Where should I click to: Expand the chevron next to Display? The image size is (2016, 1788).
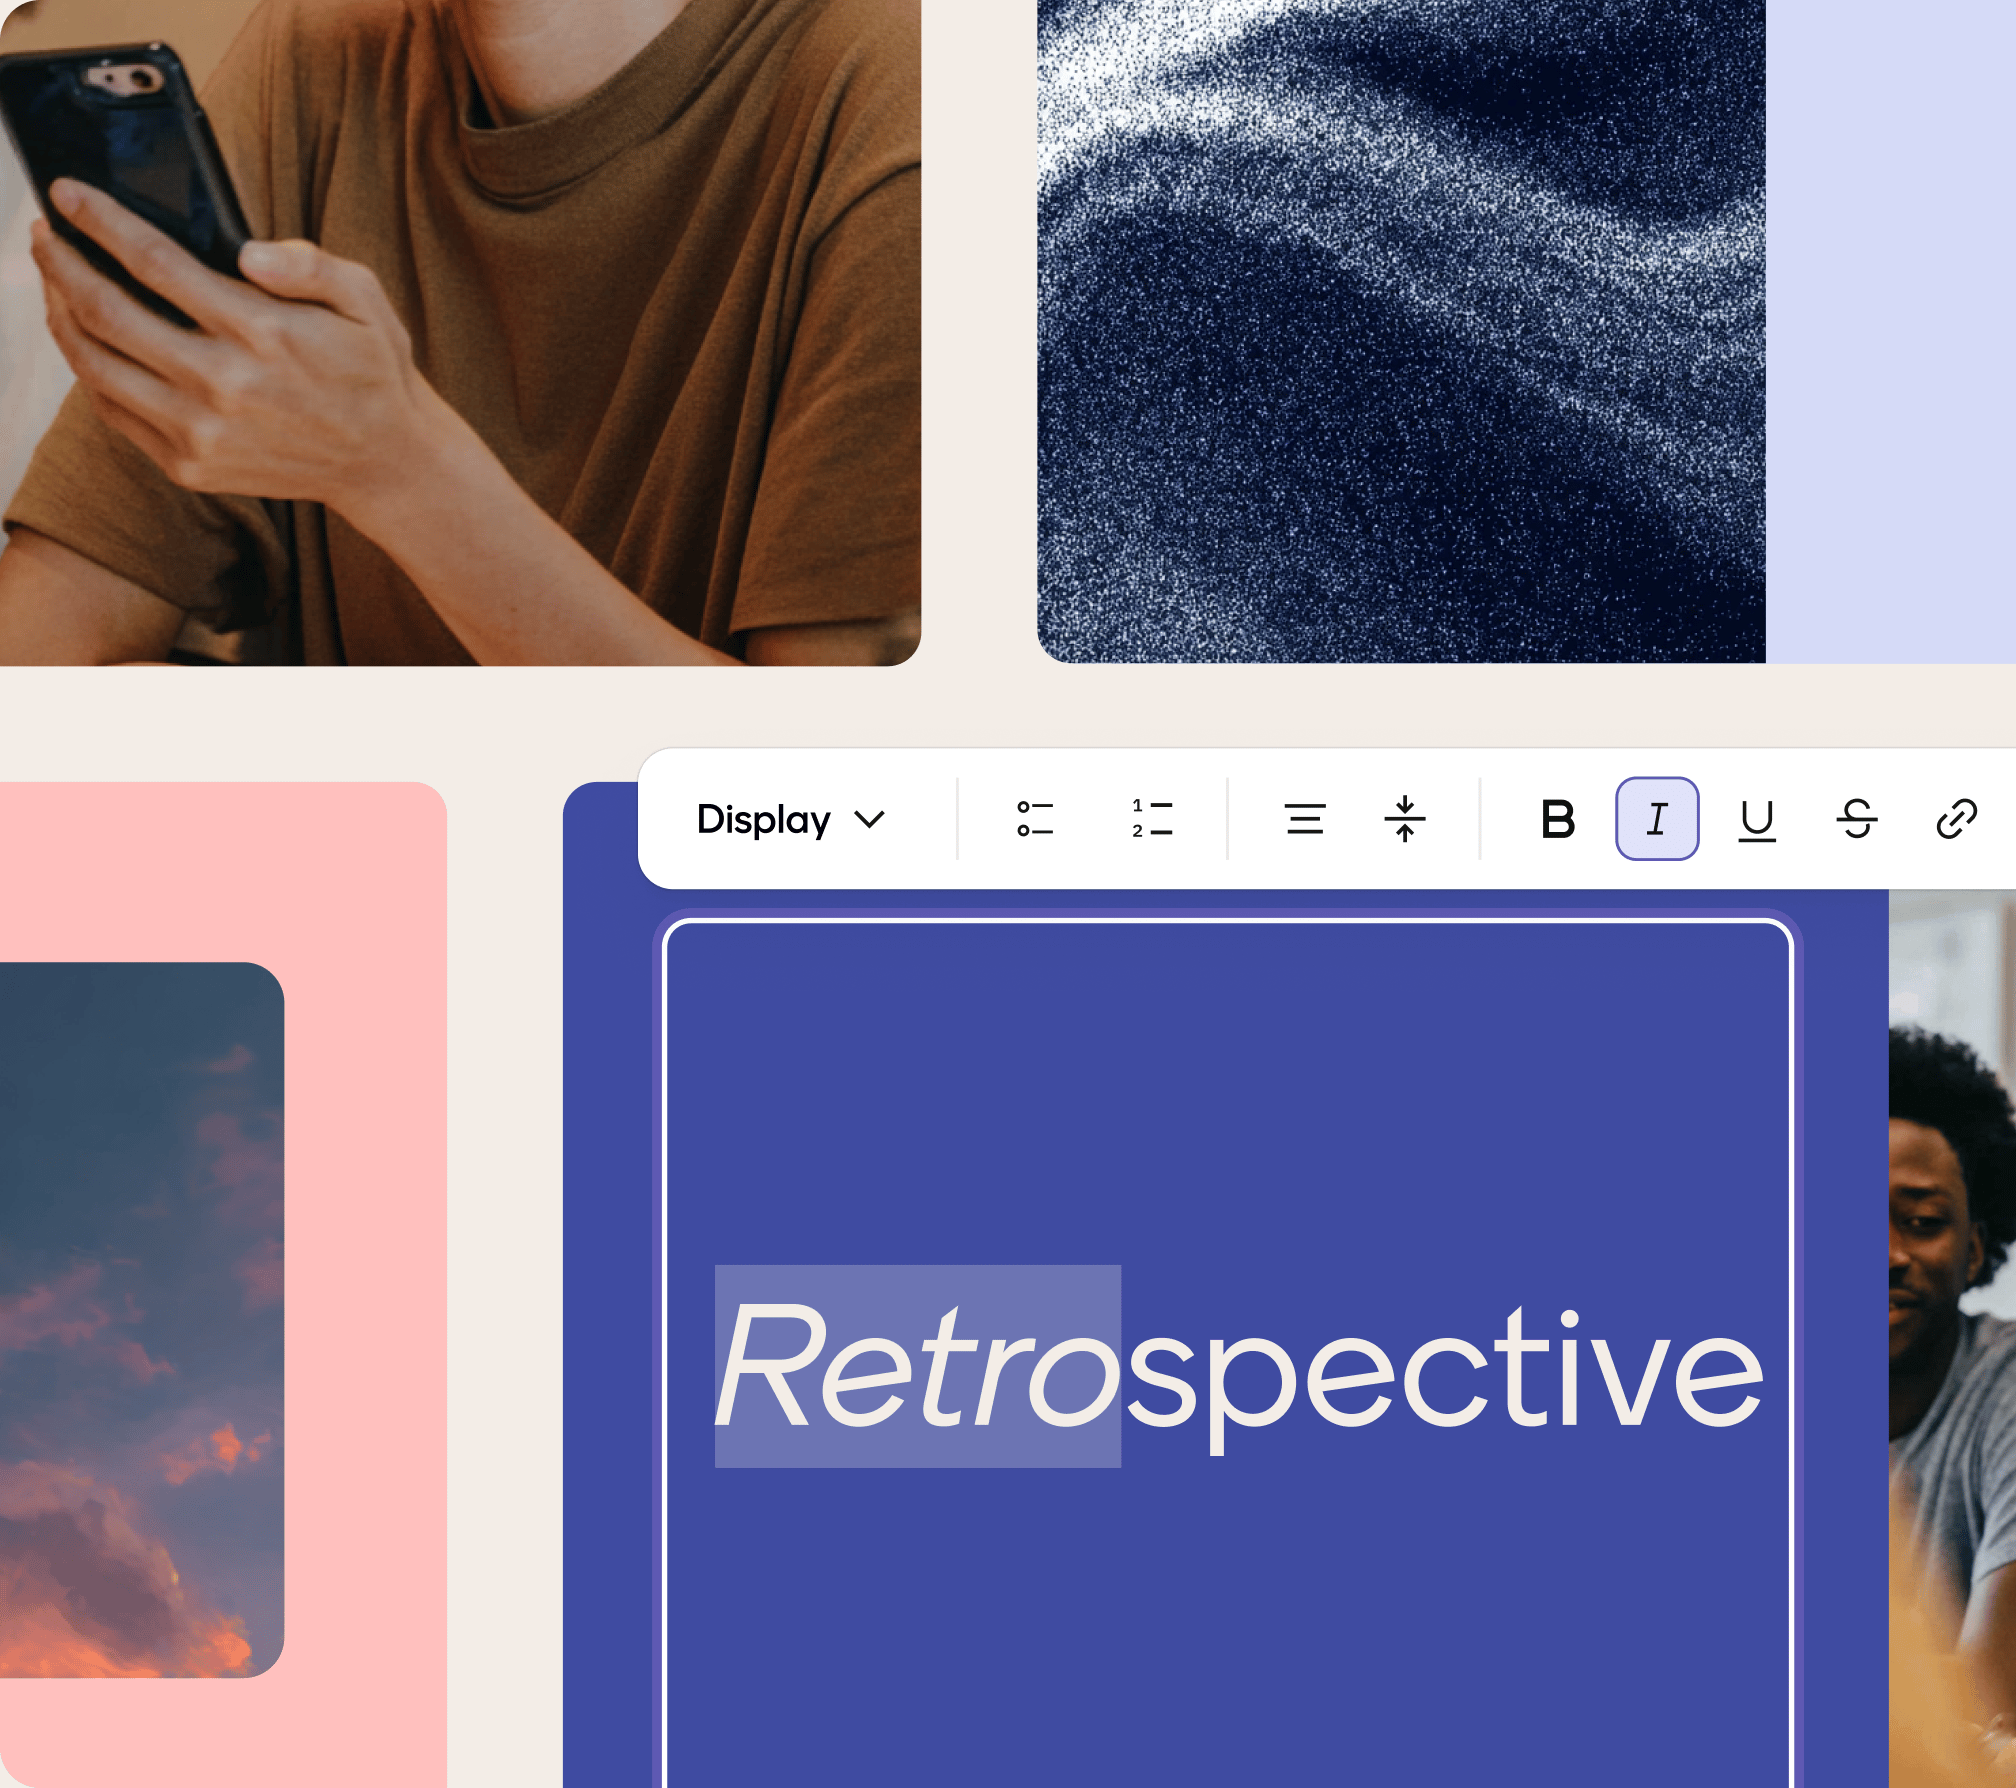pyautogui.click(x=868, y=820)
